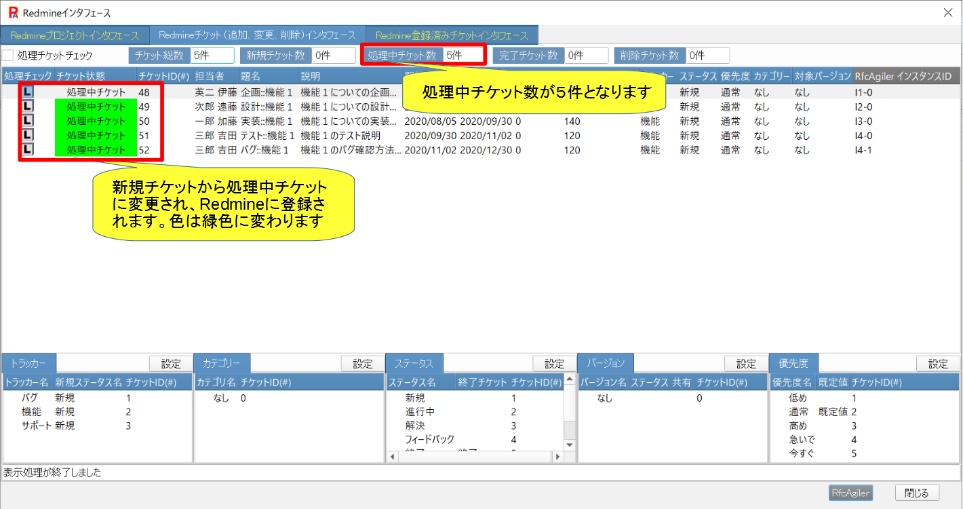Close the Redmineインタフェース window
Screen dimensions: 963x509
click(948, 12)
